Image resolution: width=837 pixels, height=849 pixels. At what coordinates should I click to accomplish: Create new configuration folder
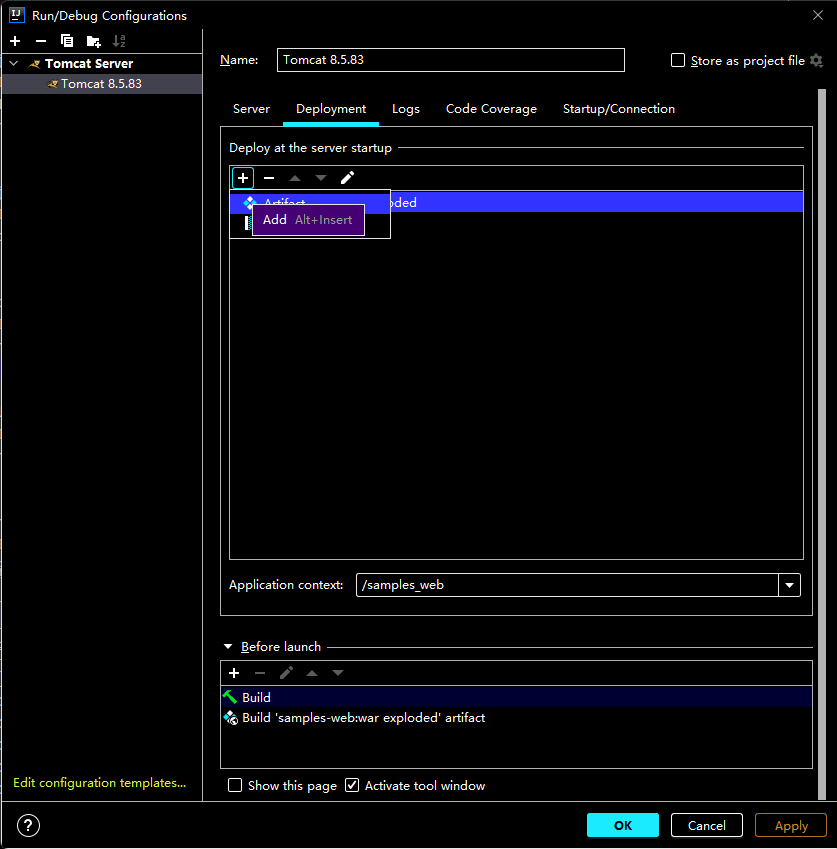[94, 41]
